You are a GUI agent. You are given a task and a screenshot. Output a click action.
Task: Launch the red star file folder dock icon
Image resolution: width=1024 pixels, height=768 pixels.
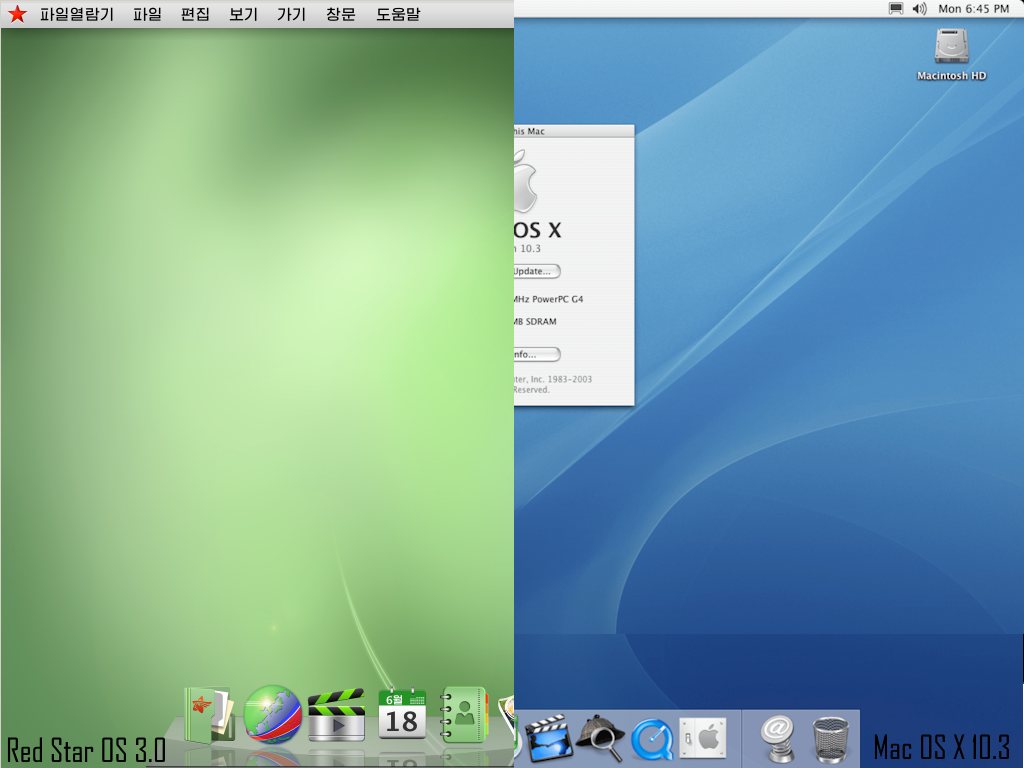tap(209, 715)
